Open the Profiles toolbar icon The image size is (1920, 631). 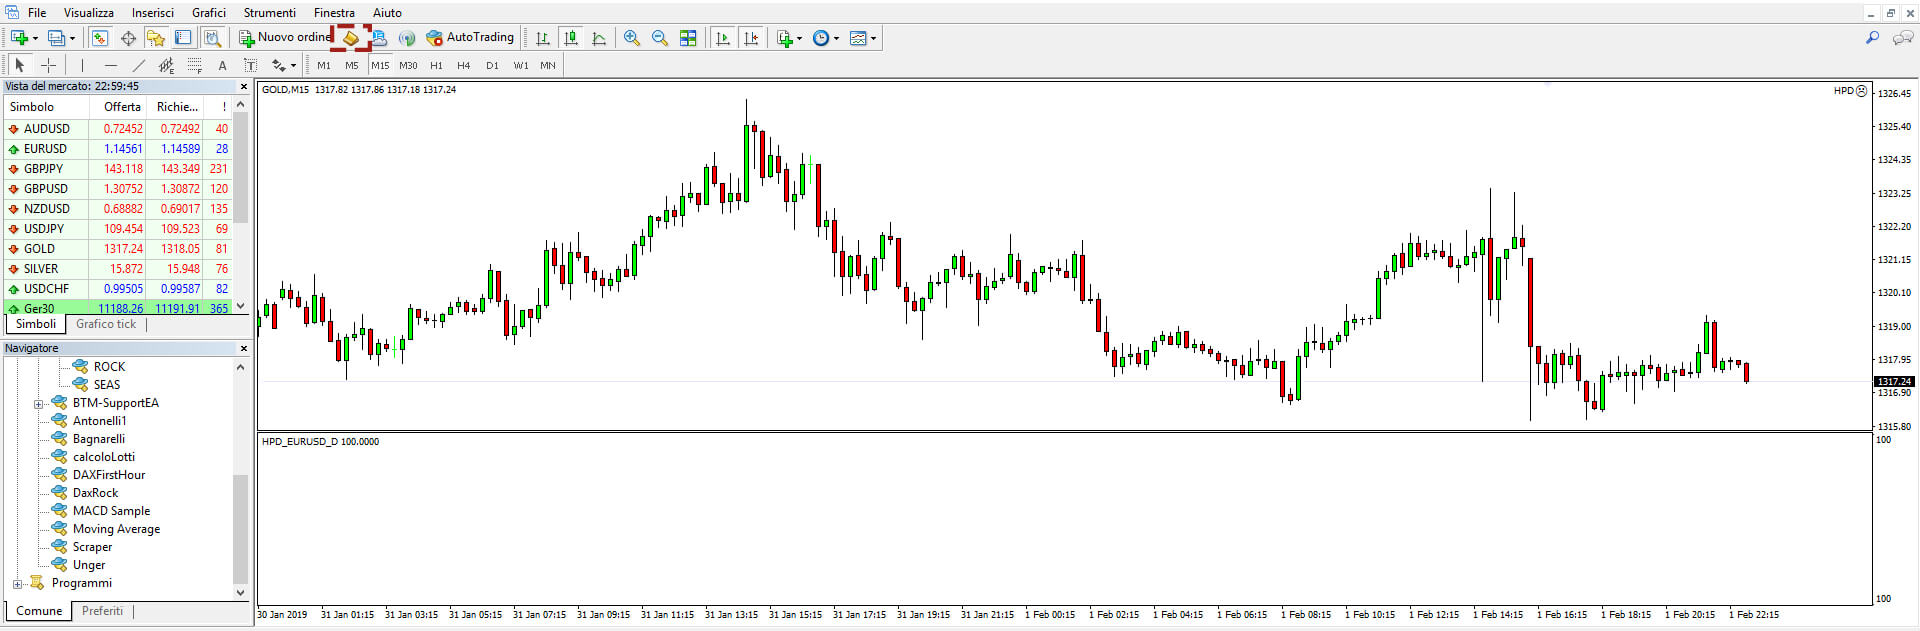coord(56,38)
